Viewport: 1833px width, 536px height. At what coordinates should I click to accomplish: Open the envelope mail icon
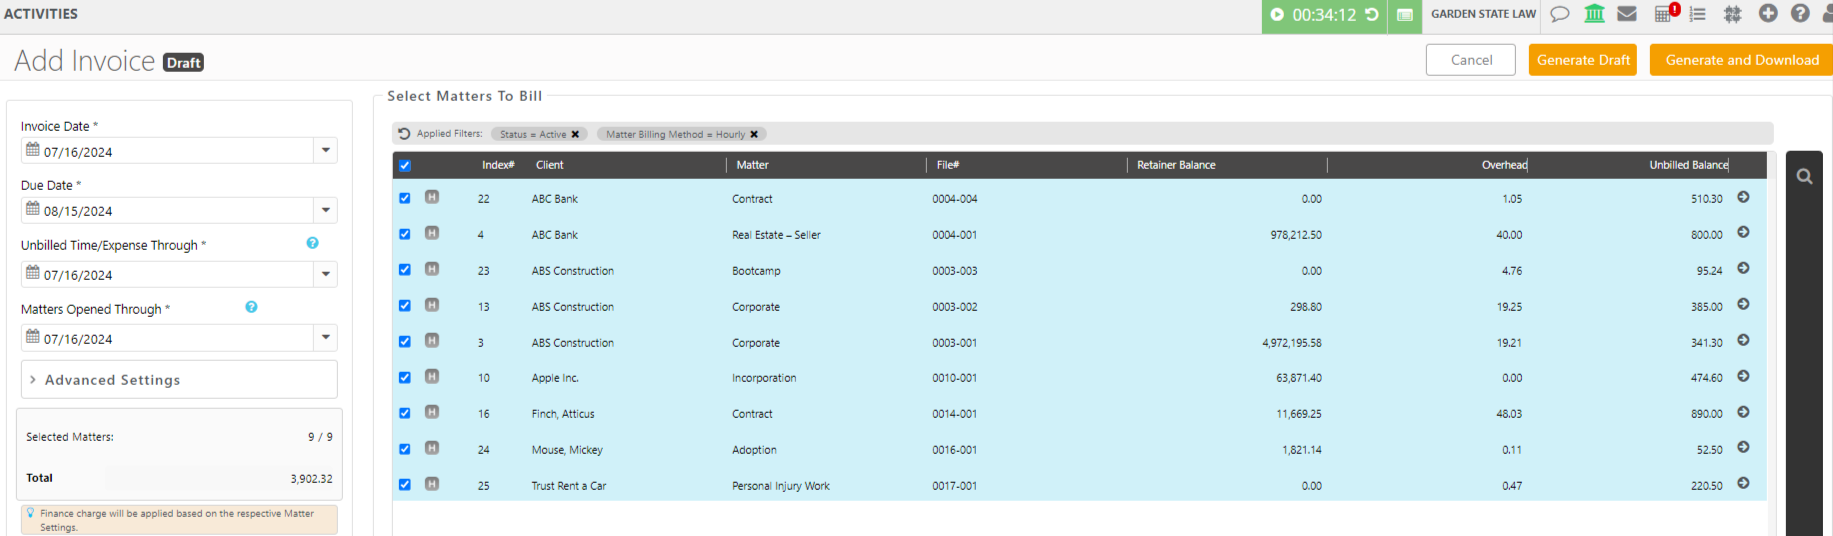1627,14
